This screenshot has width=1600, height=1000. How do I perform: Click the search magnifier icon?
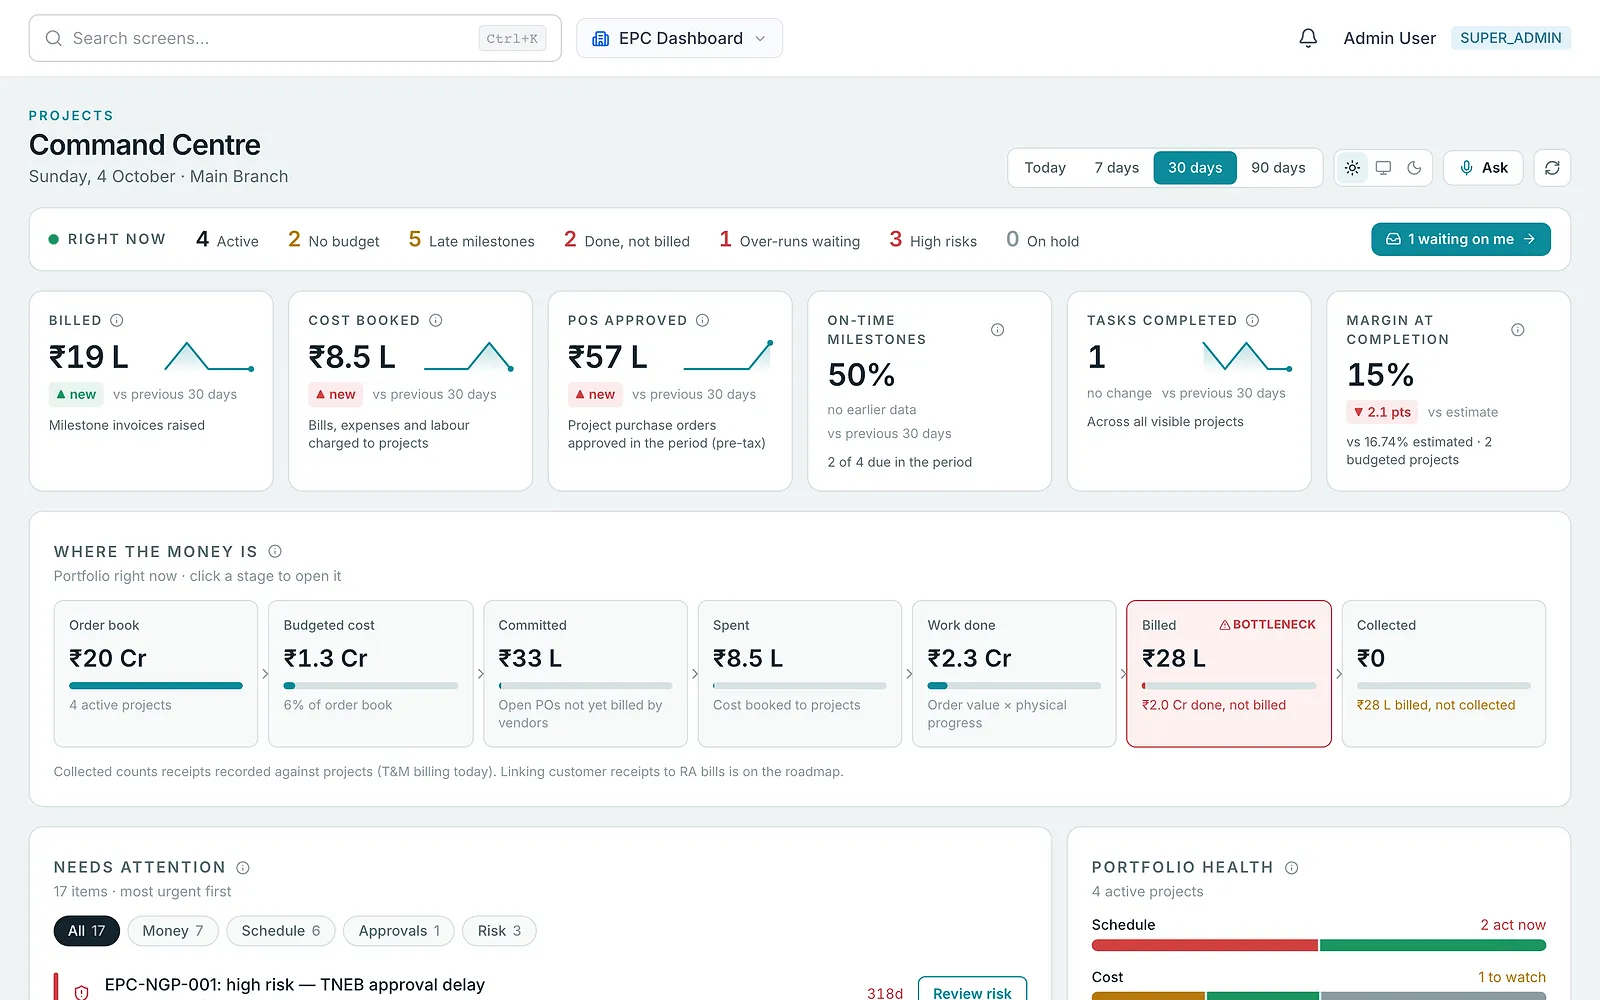coord(54,38)
